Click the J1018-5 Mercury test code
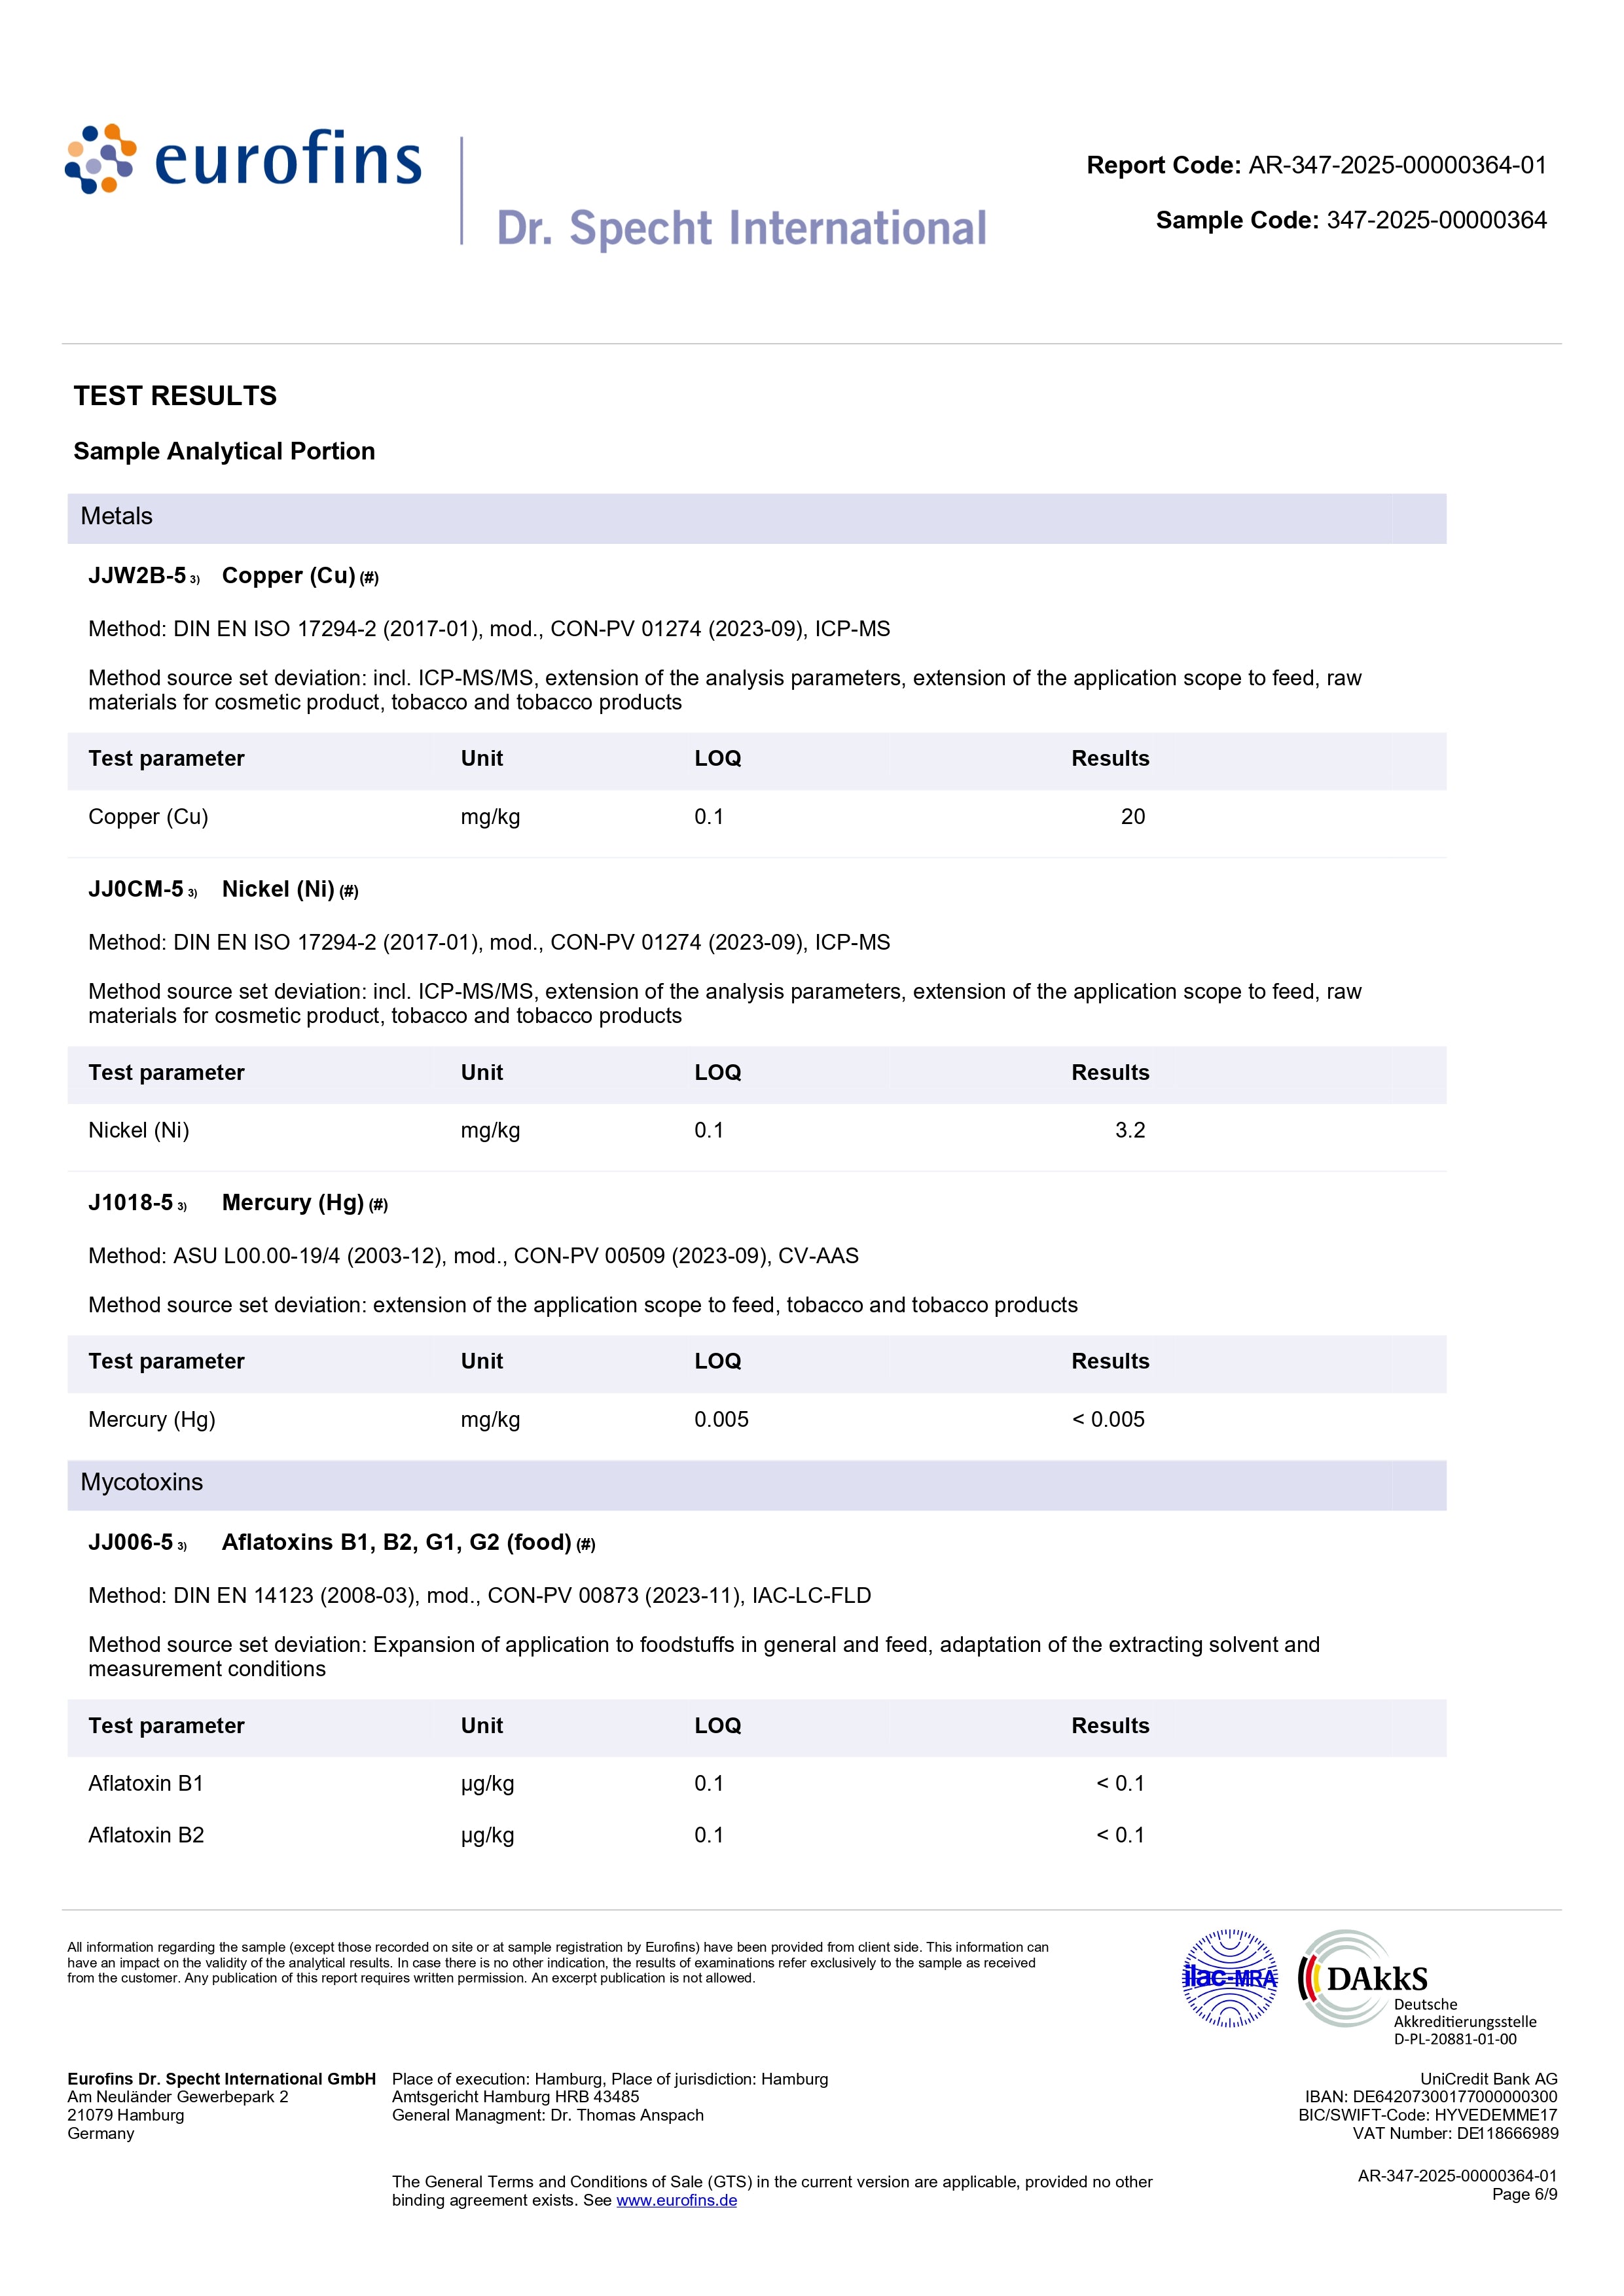1624x2296 pixels. tap(131, 1203)
